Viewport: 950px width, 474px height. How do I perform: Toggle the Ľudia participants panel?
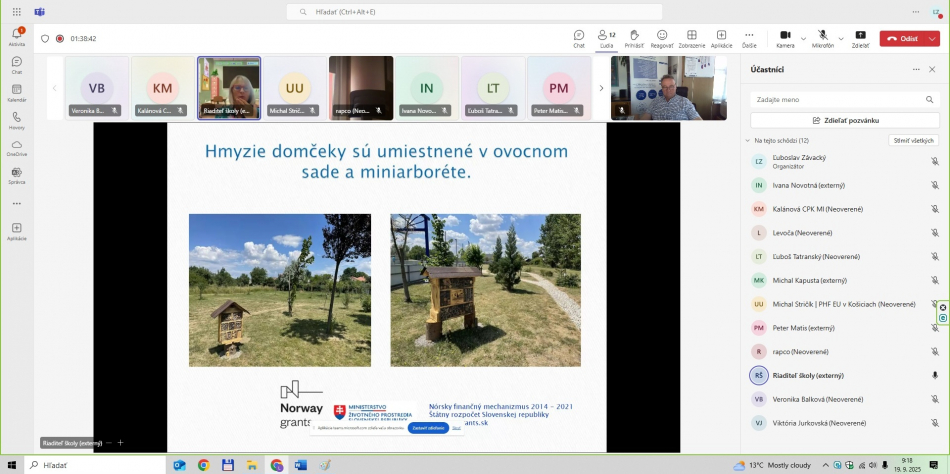(x=606, y=38)
